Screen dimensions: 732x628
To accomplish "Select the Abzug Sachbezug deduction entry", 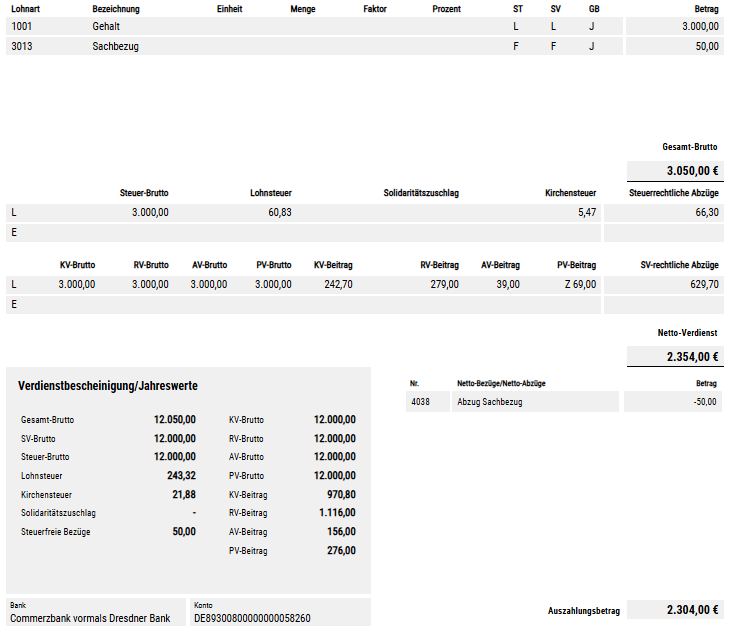I will pyautogui.click(x=489, y=402).
